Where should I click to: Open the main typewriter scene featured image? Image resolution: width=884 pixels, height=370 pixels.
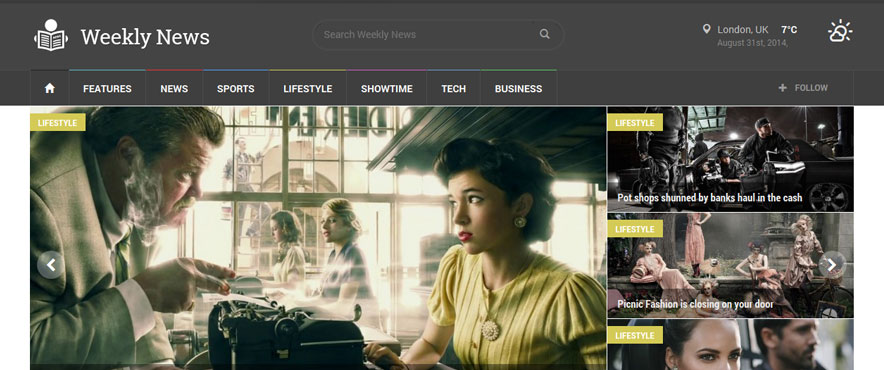(318, 238)
